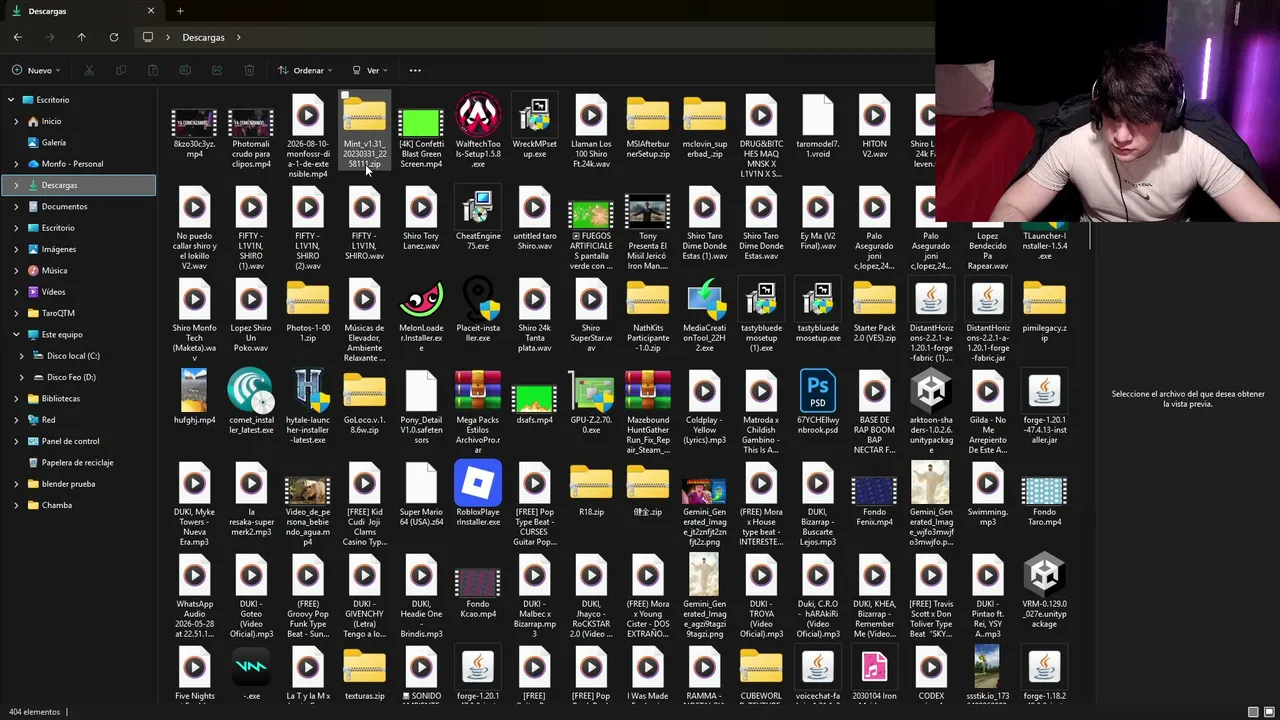Screen dimensions: 1280x720
Task: Select the MediaCreationTool_22H2.exe icon
Action: tap(704, 300)
